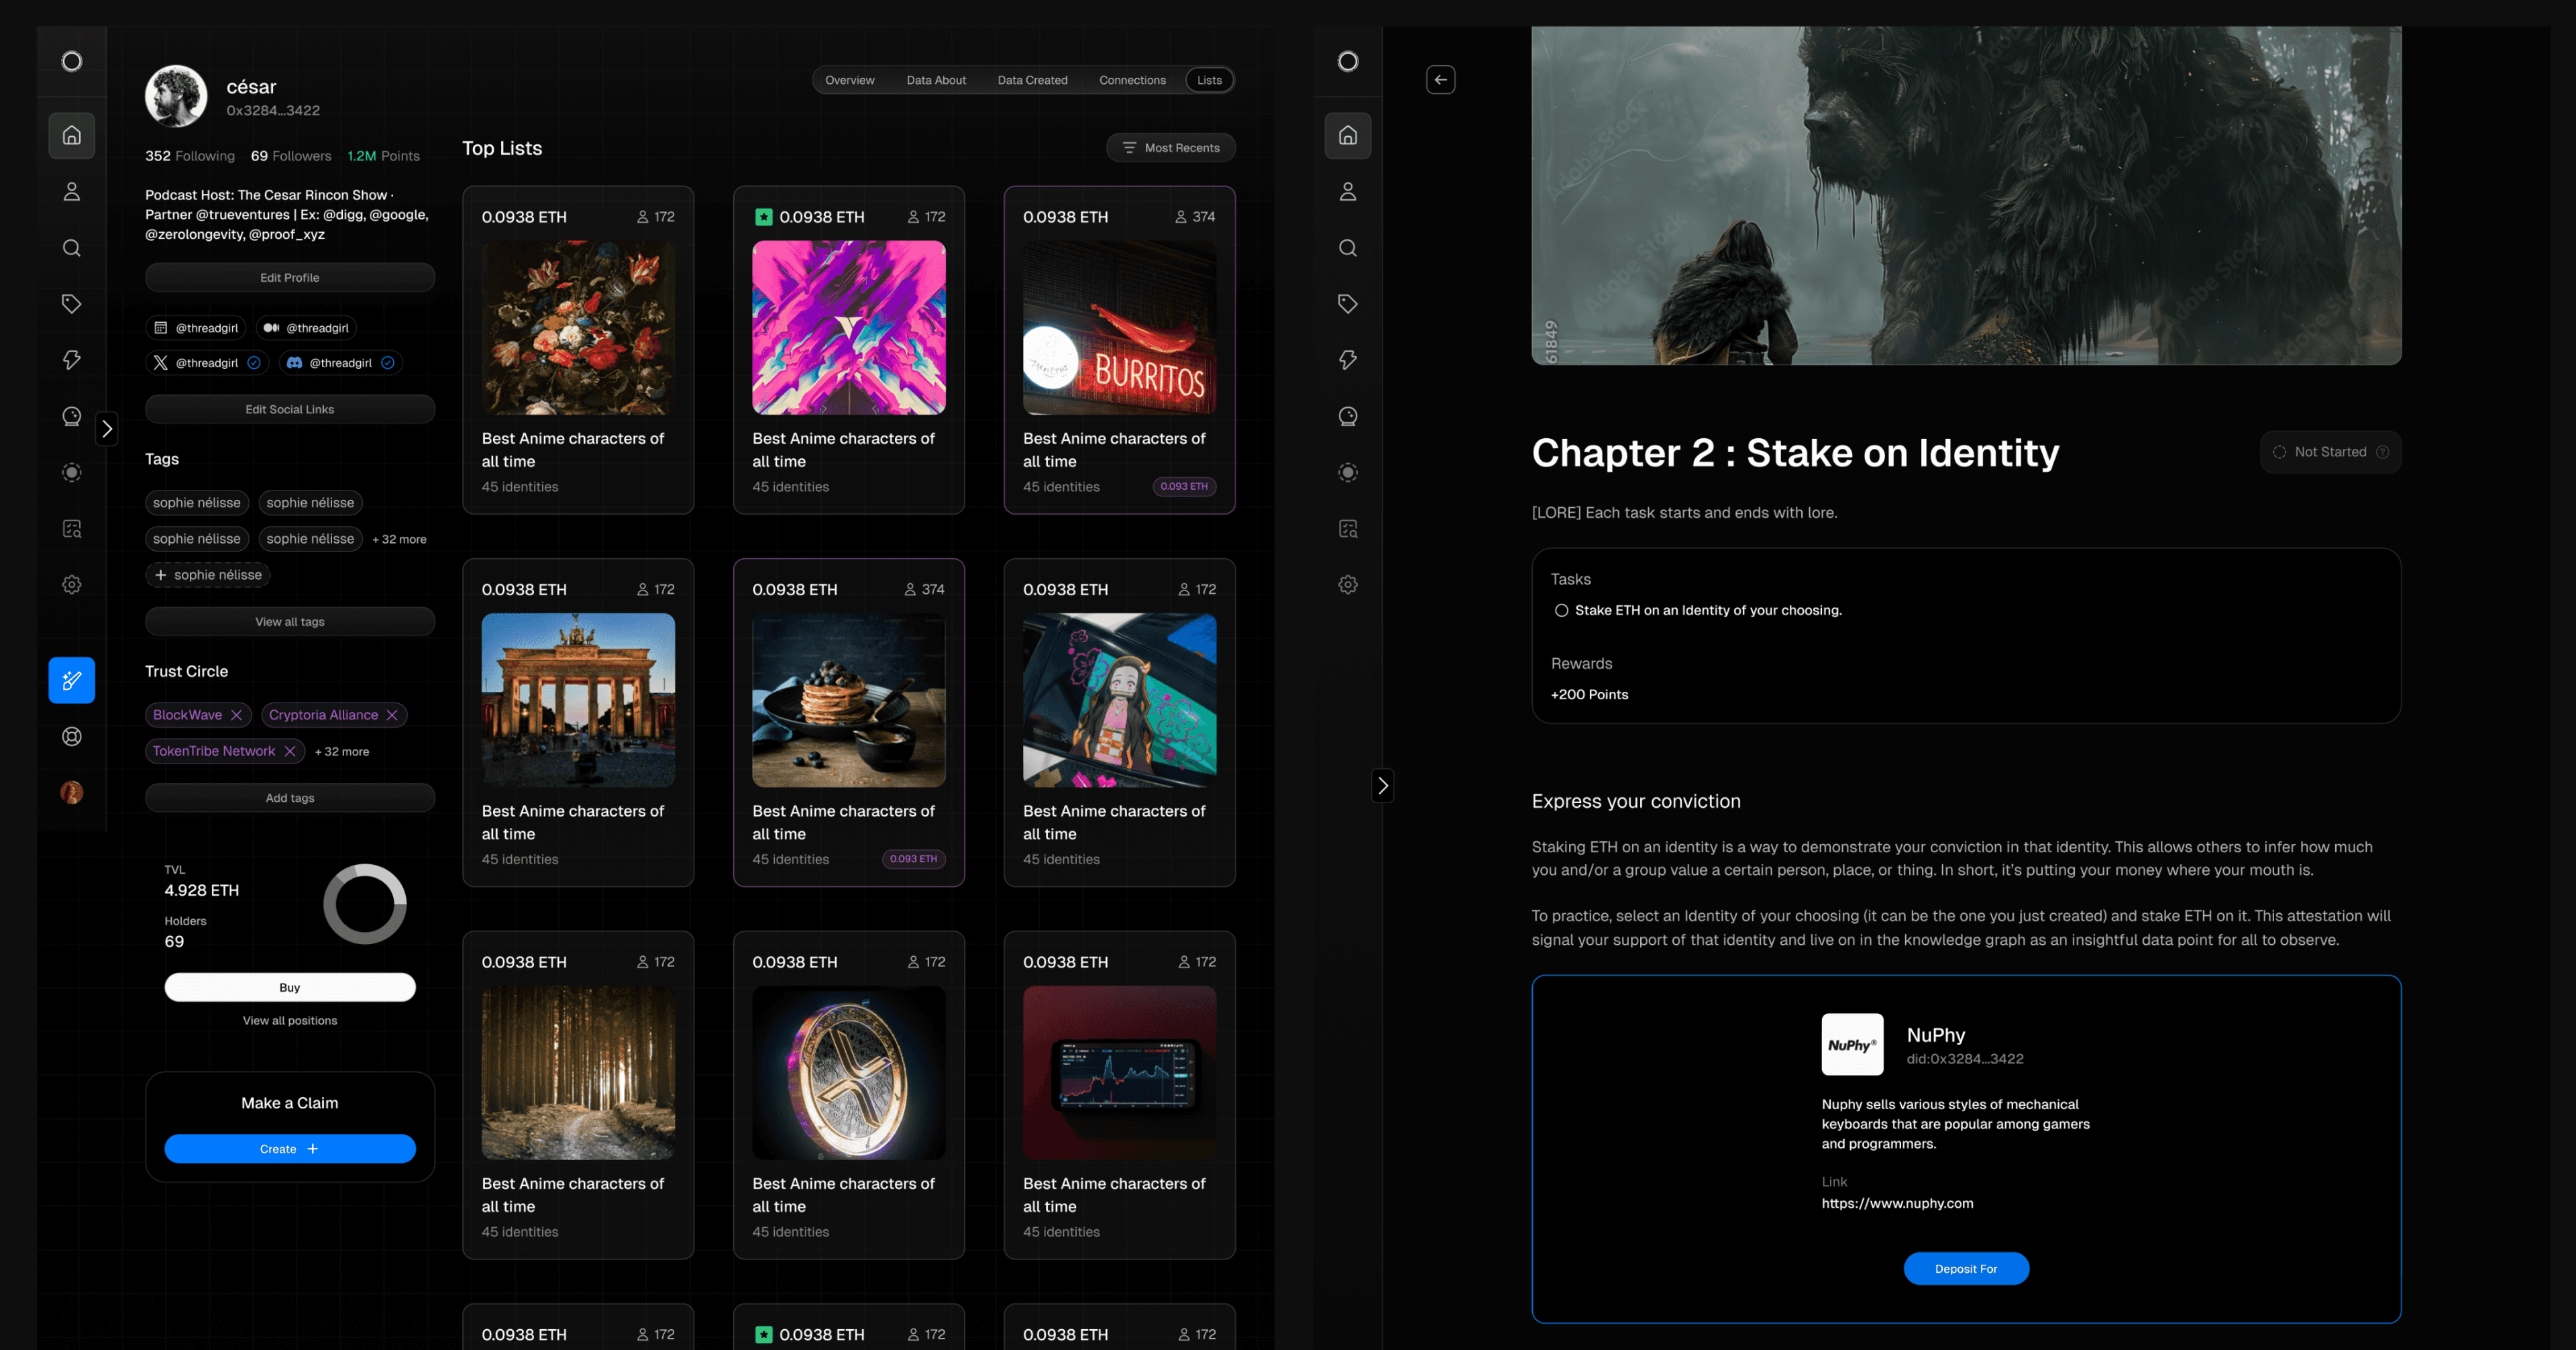
Task: Select the dashed circle icon in the Chapter 2 window sidebar
Action: 1348,472
